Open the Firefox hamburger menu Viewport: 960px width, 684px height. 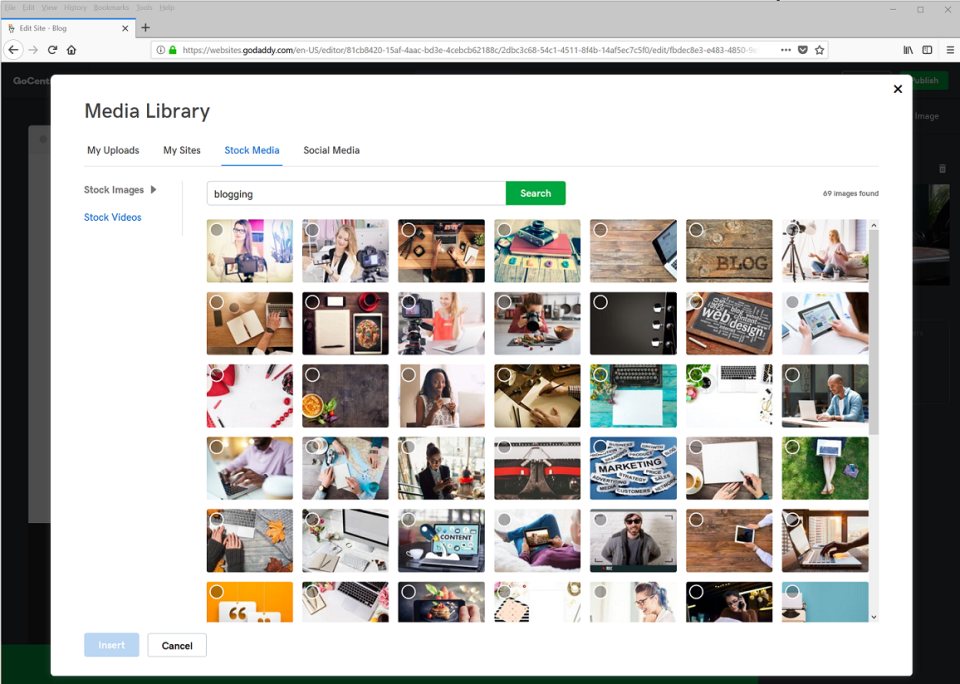[x=947, y=49]
